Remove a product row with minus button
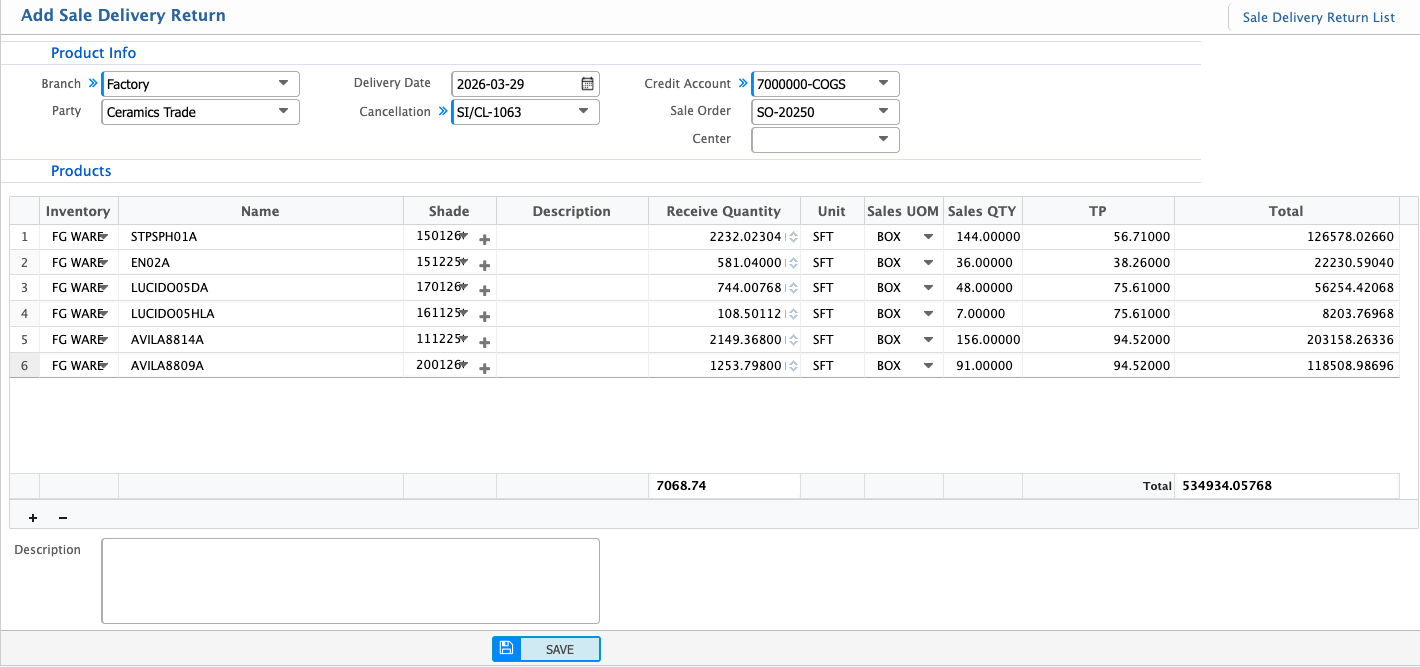The image size is (1420, 667). tap(63, 518)
